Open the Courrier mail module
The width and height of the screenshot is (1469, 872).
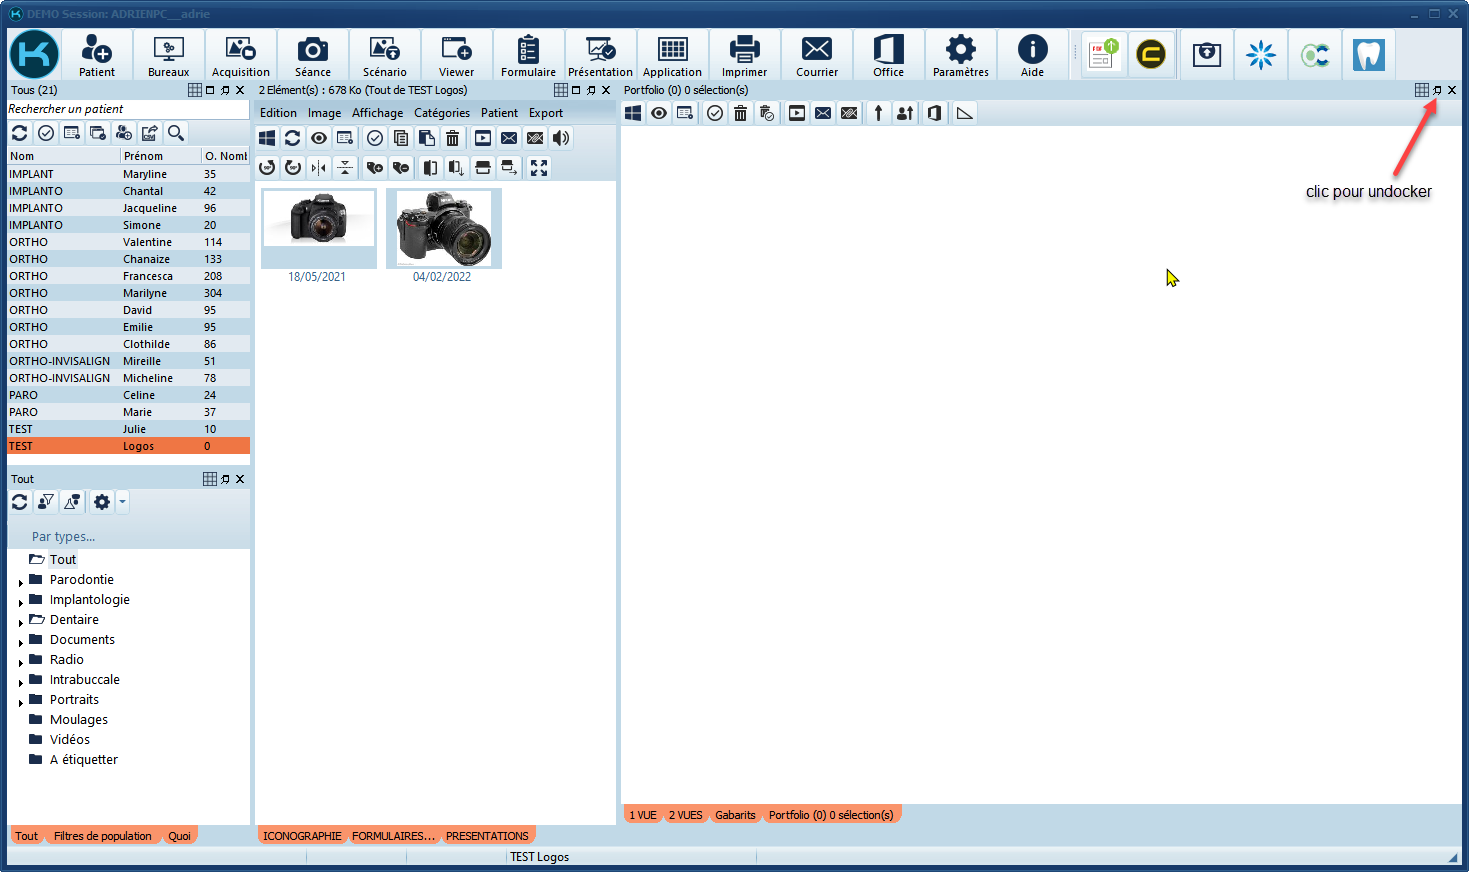[816, 55]
